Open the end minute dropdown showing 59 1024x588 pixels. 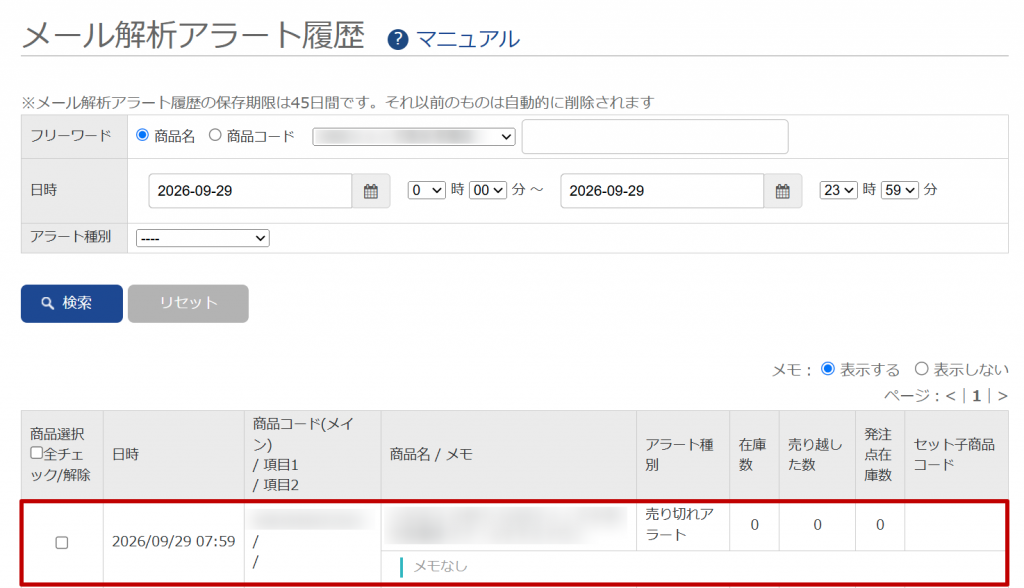pyautogui.click(x=900, y=190)
